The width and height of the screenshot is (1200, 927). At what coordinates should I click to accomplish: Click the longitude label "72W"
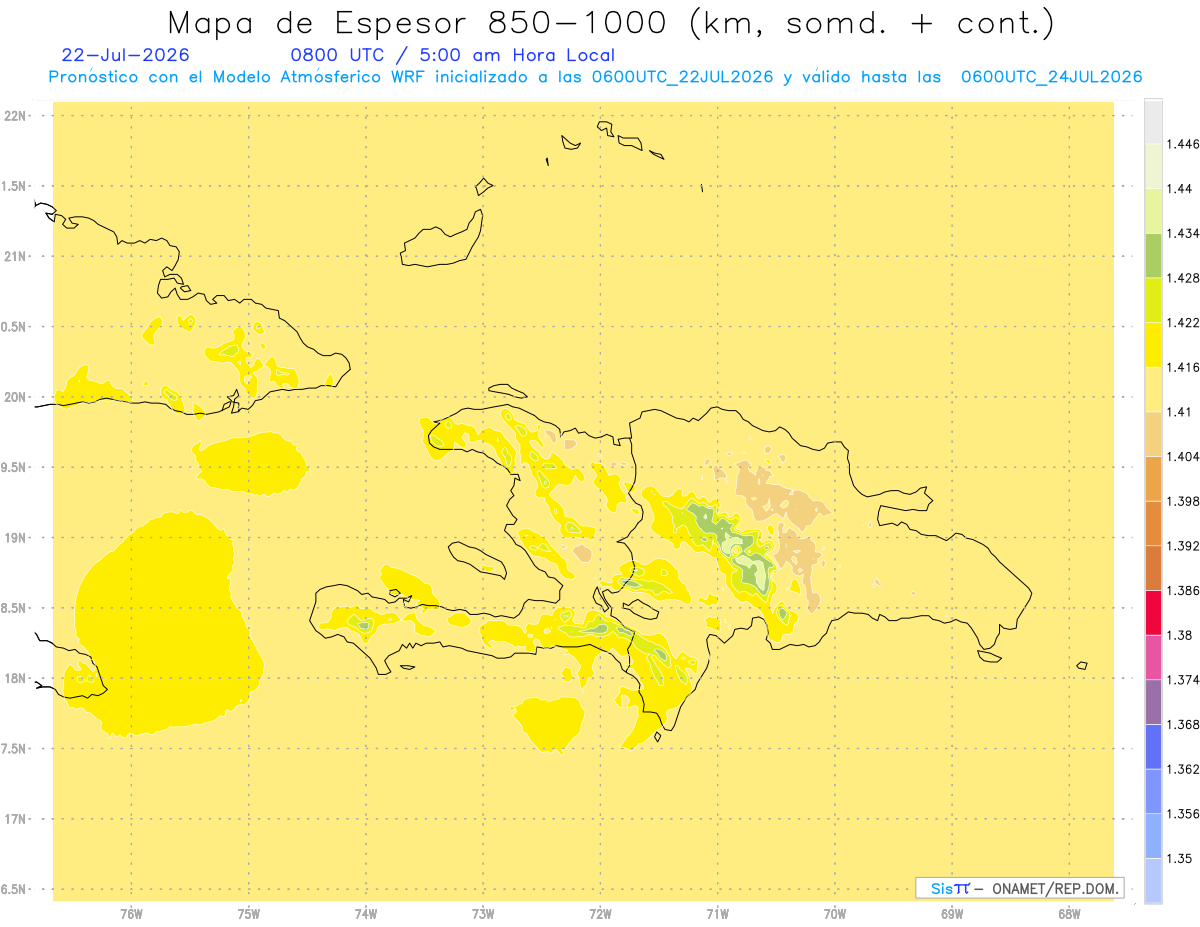pyautogui.click(x=600, y=913)
